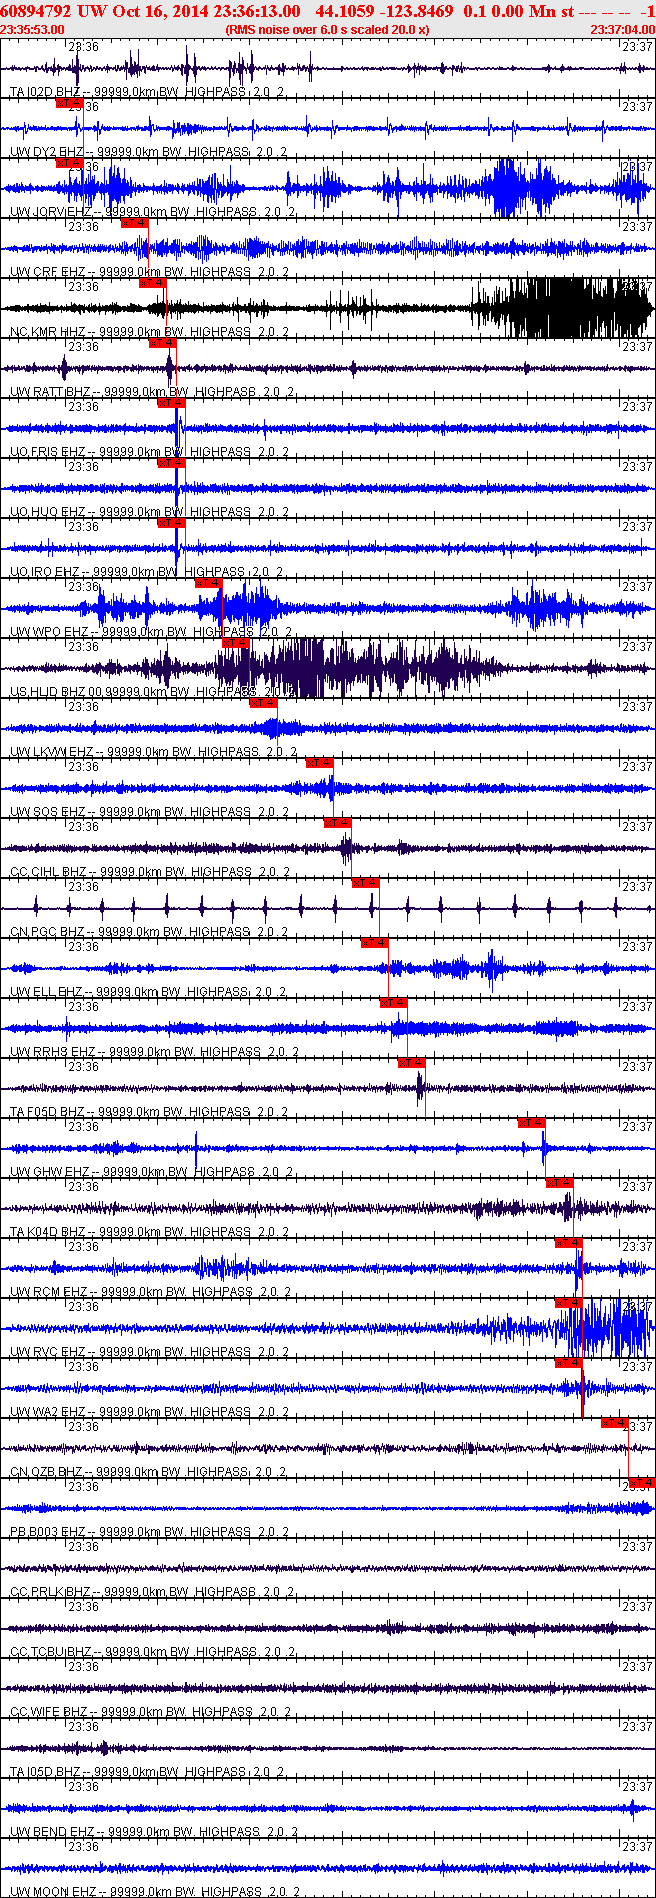The image size is (656, 1898).
Task: Select the UW DY2 station label
Action: point(147,152)
